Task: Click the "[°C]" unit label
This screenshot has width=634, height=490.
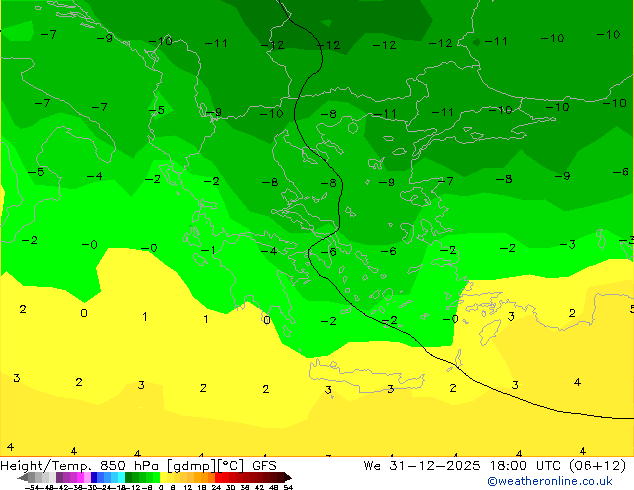Action: pos(231,466)
